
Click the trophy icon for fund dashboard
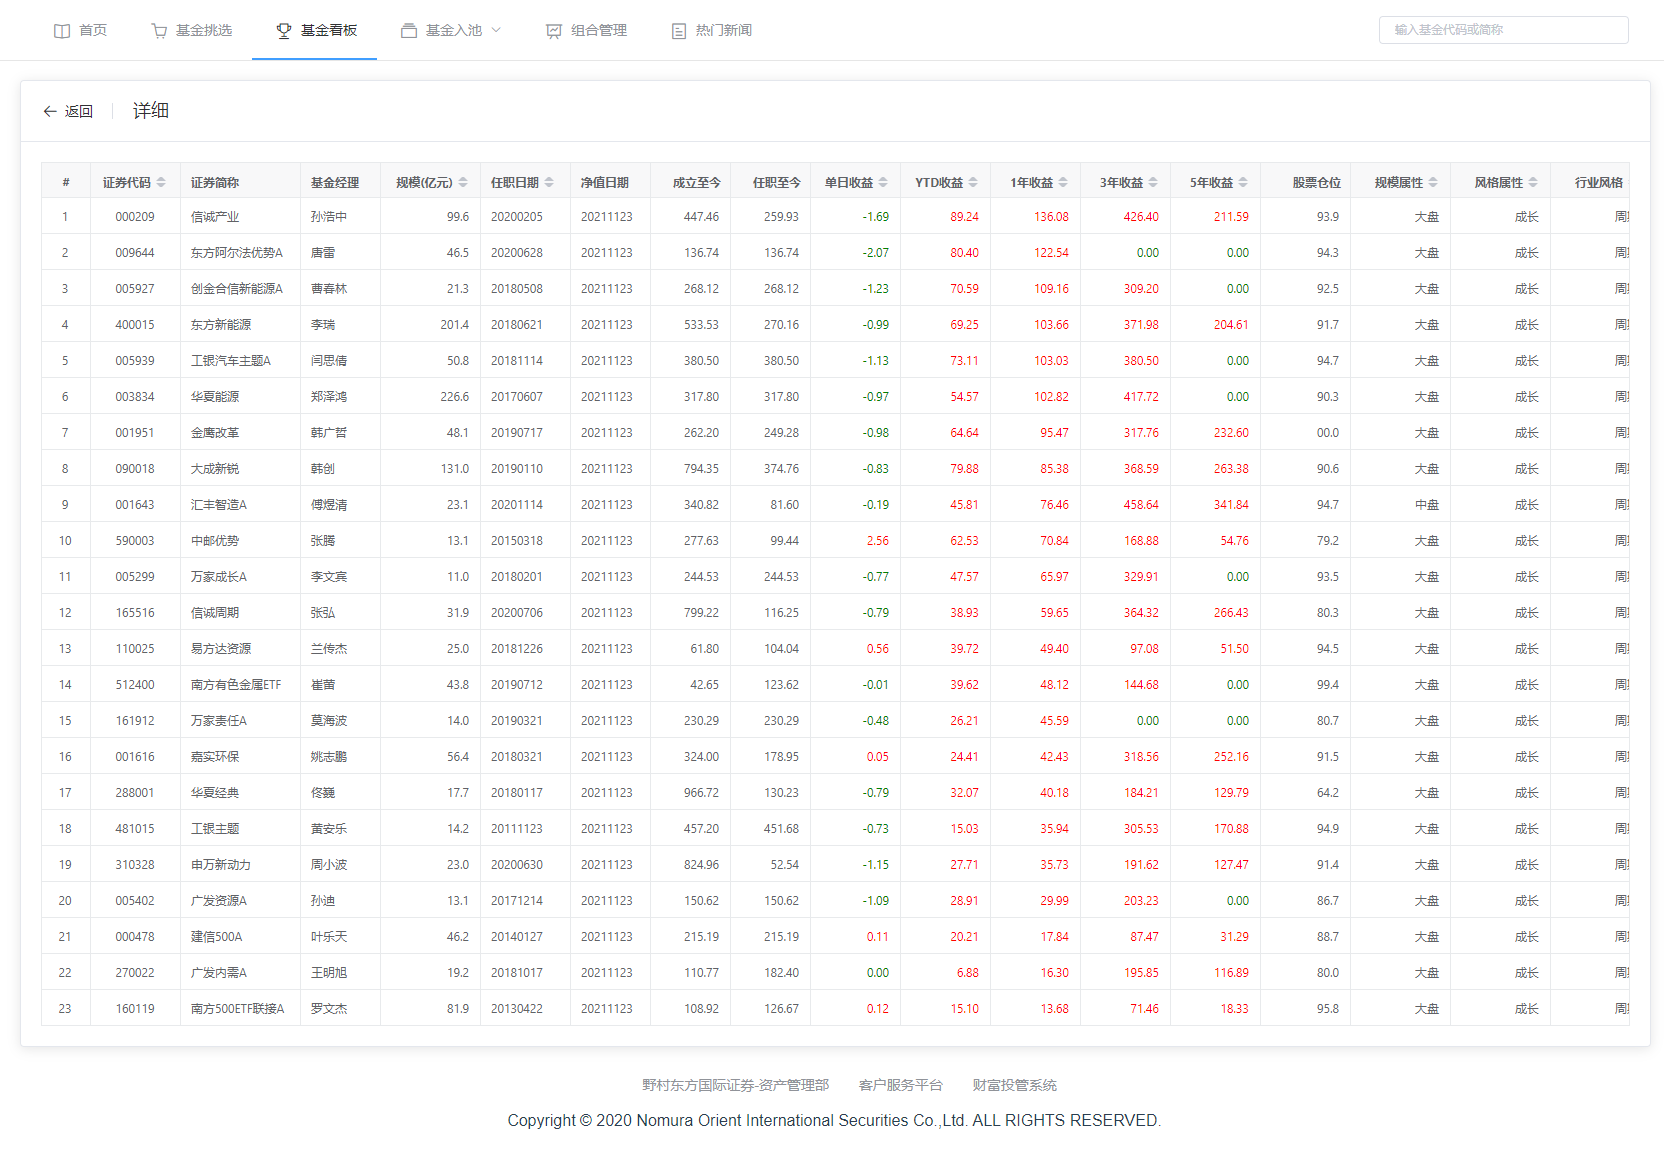click(284, 31)
